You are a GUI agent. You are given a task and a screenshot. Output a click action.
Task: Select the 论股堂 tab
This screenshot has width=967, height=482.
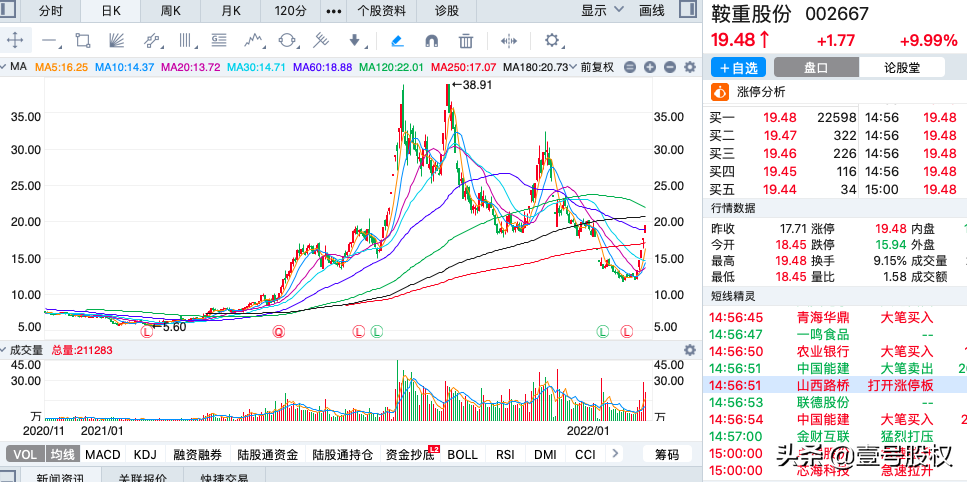pyautogui.click(x=901, y=67)
